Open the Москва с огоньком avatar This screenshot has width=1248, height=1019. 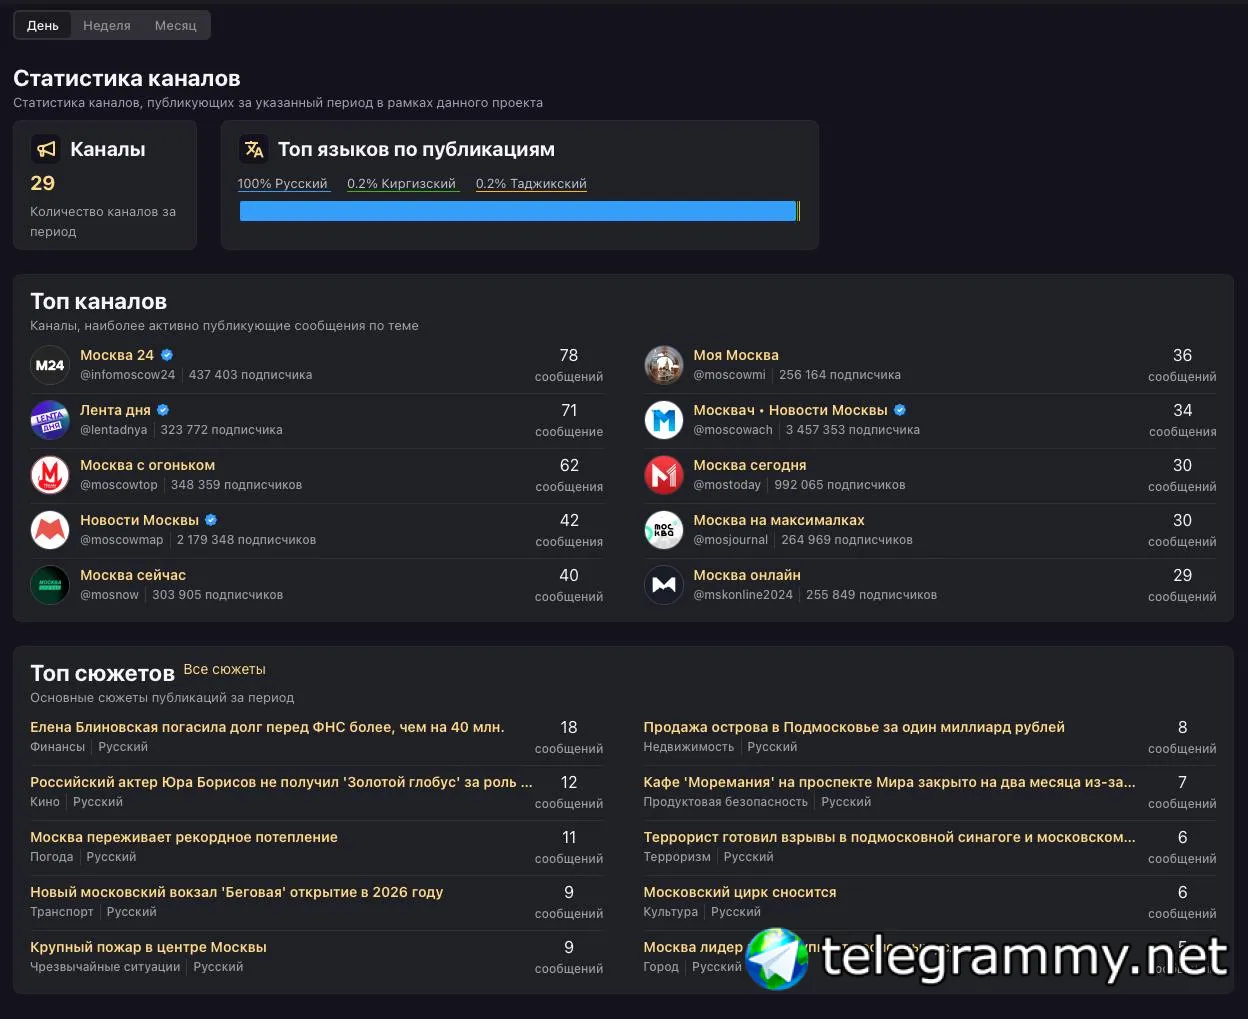50,475
